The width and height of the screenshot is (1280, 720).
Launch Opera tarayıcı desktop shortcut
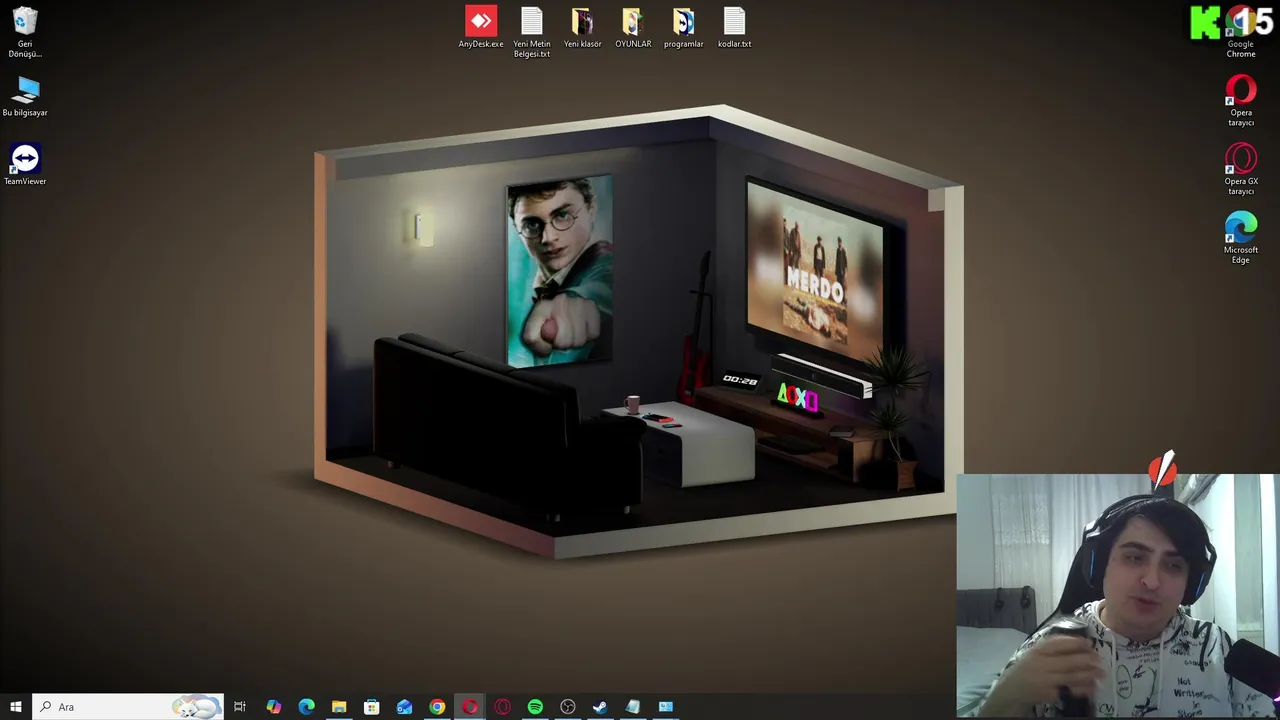1241,101
